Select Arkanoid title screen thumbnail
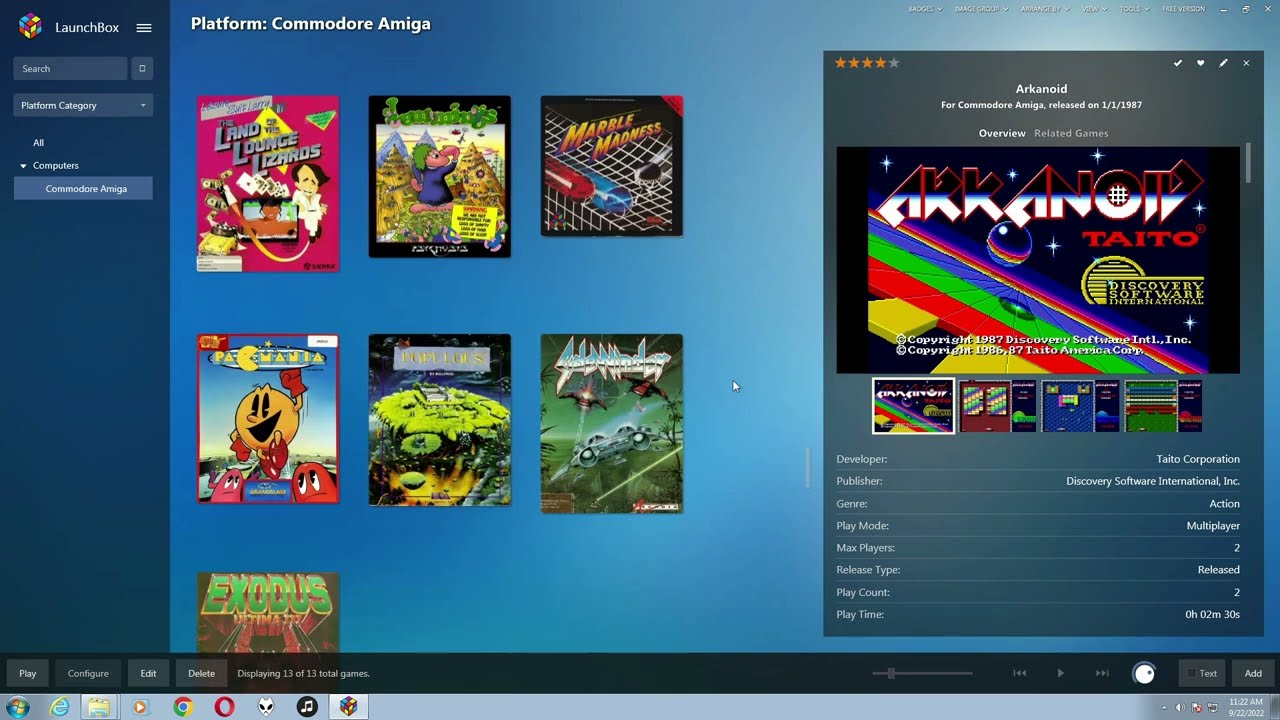The height and width of the screenshot is (720, 1280). click(x=914, y=406)
